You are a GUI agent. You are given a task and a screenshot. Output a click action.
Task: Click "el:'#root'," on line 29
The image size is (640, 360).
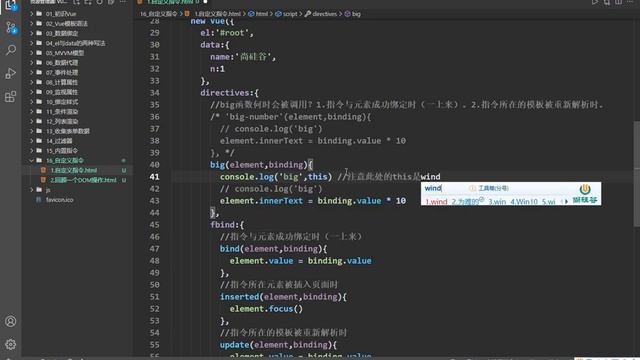(x=227, y=33)
